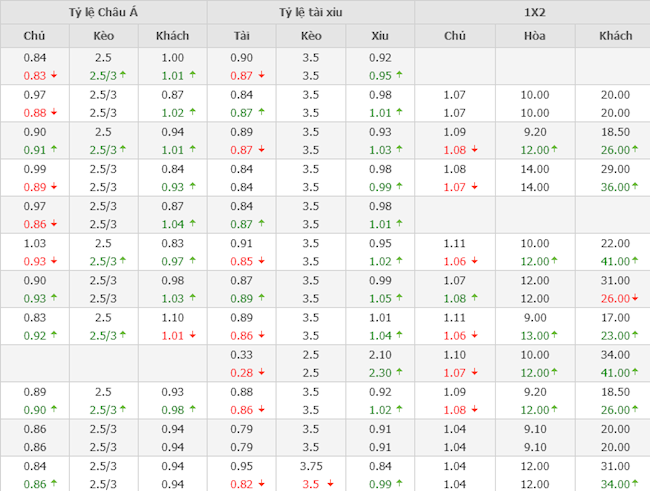650x492 pixels.
Task: Select the 3.75 Kèo value
Action: coord(311,466)
